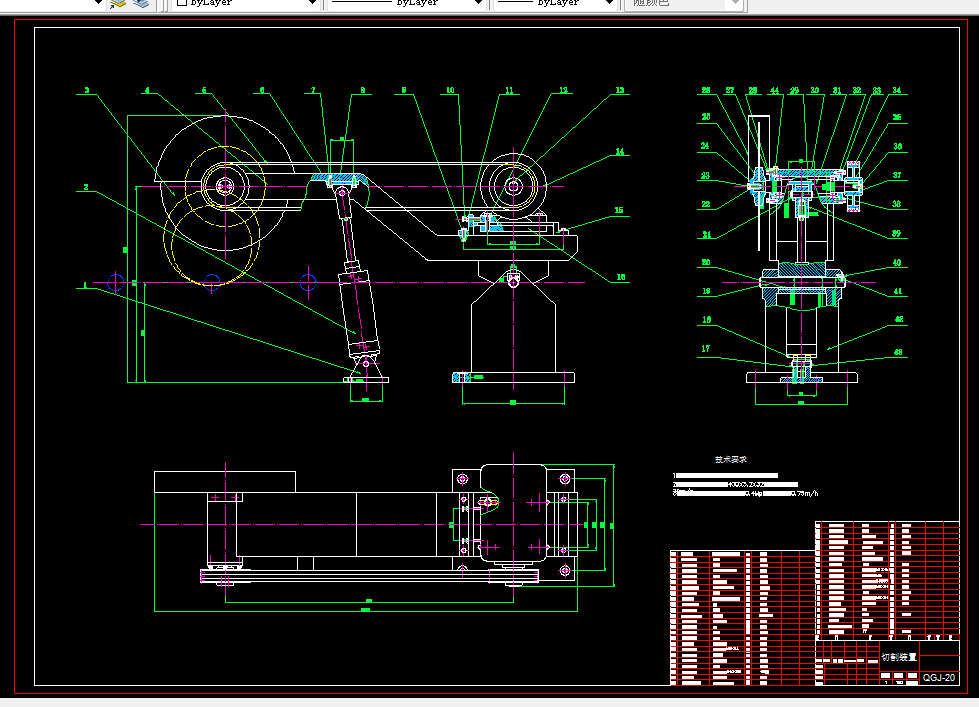Select part balloon number 43

tap(898, 352)
